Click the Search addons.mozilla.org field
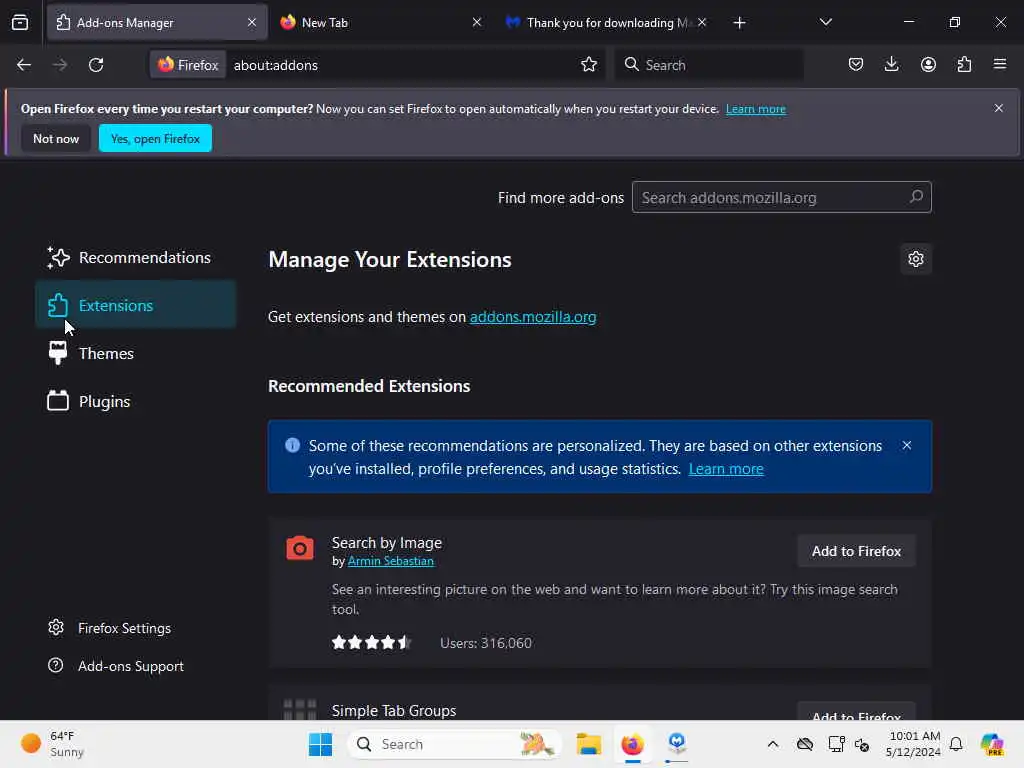Viewport: 1024px width, 768px height. coord(782,197)
